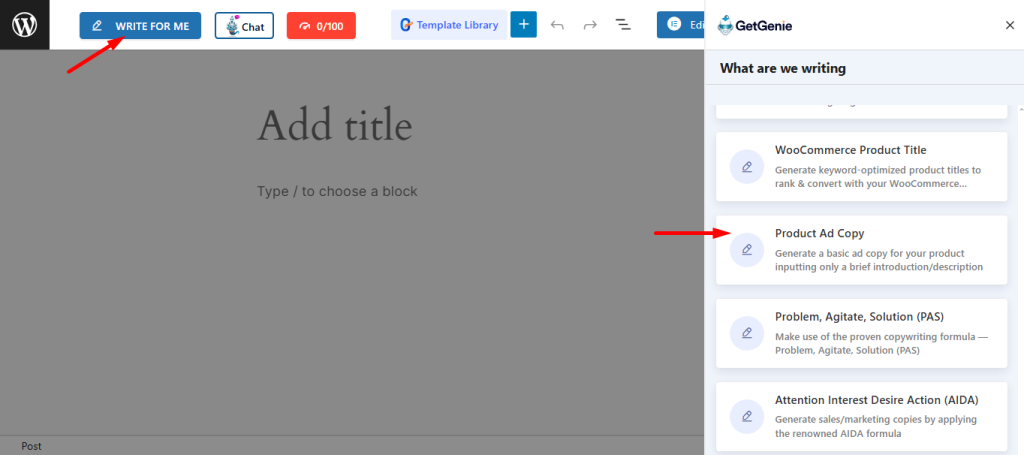Click the redo arrow icon
This screenshot has height=455, width=1024.
(590, 25)
